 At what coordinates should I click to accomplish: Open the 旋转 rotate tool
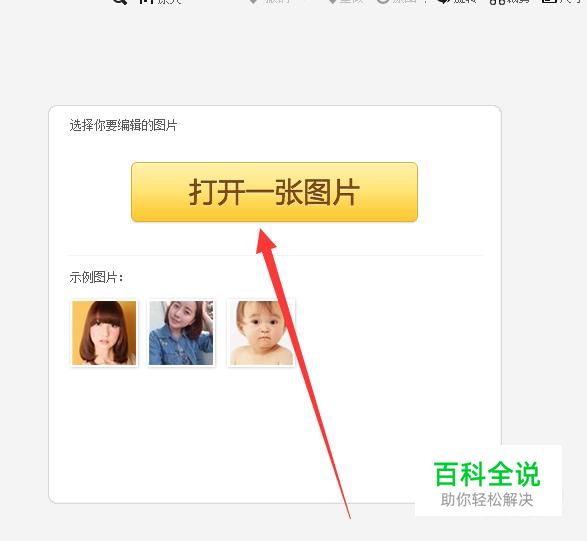[457, 1]
